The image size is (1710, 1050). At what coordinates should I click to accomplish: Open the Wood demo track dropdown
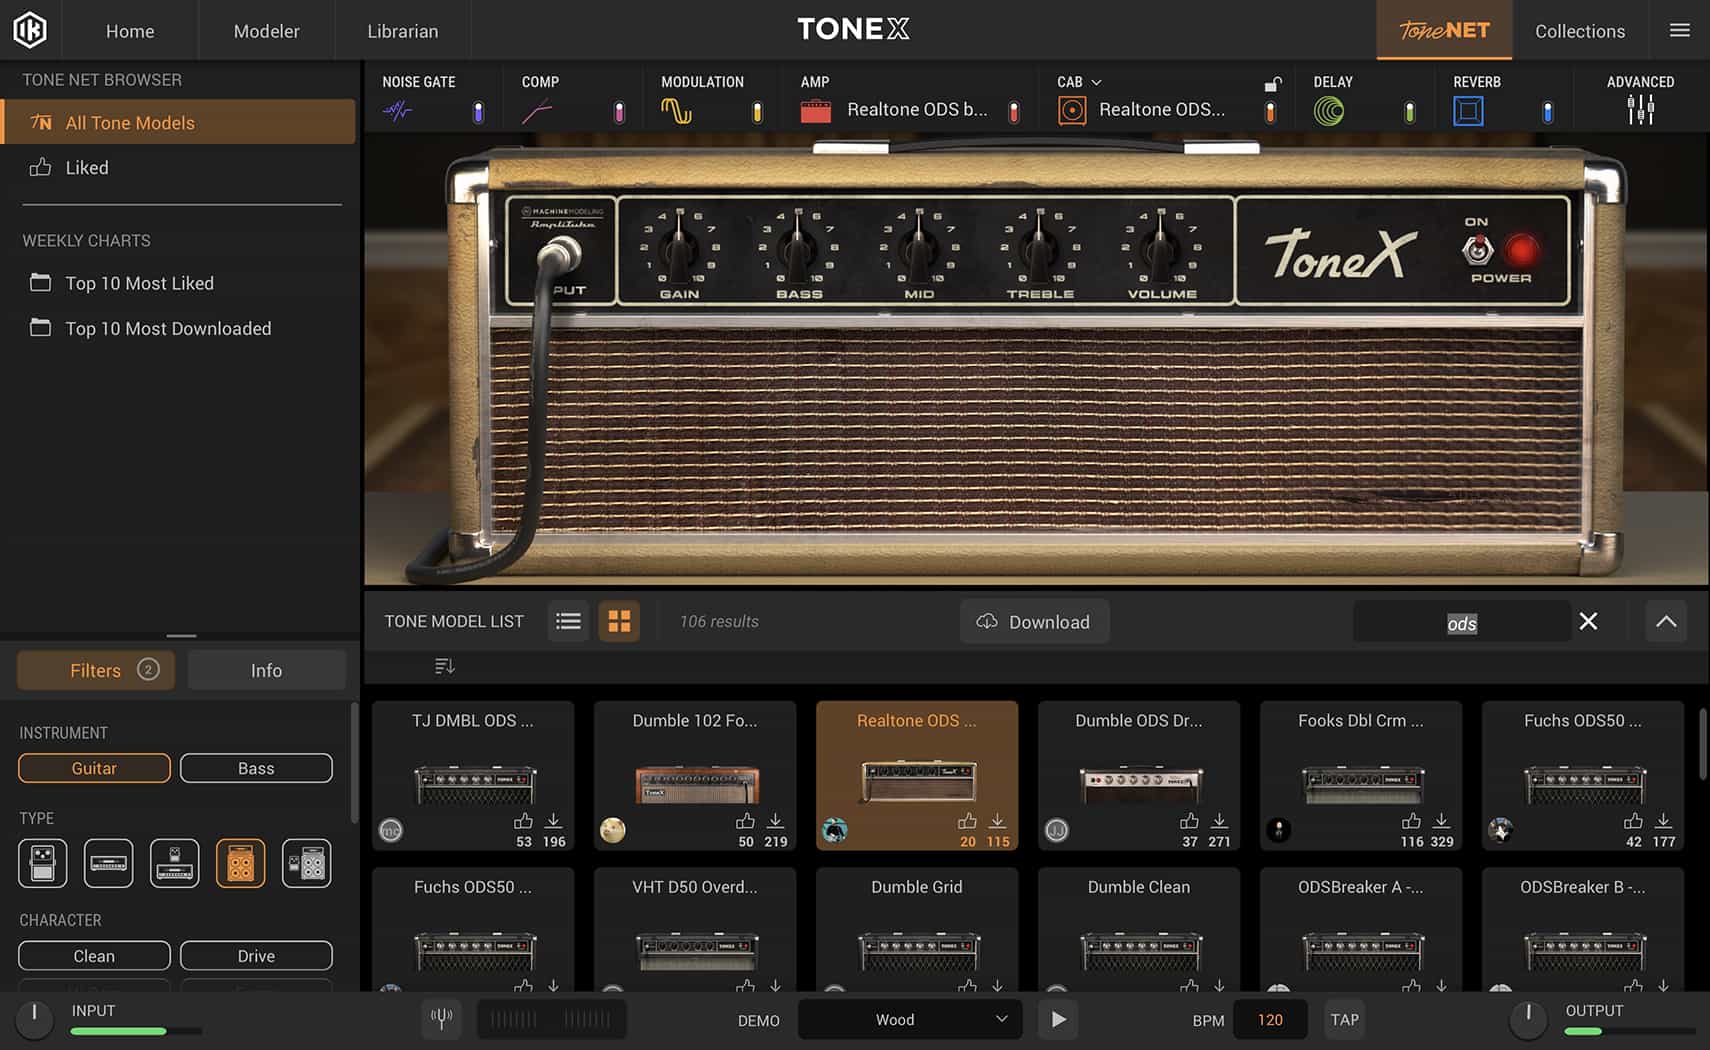pyautogui.click(x=908, y=1019)
